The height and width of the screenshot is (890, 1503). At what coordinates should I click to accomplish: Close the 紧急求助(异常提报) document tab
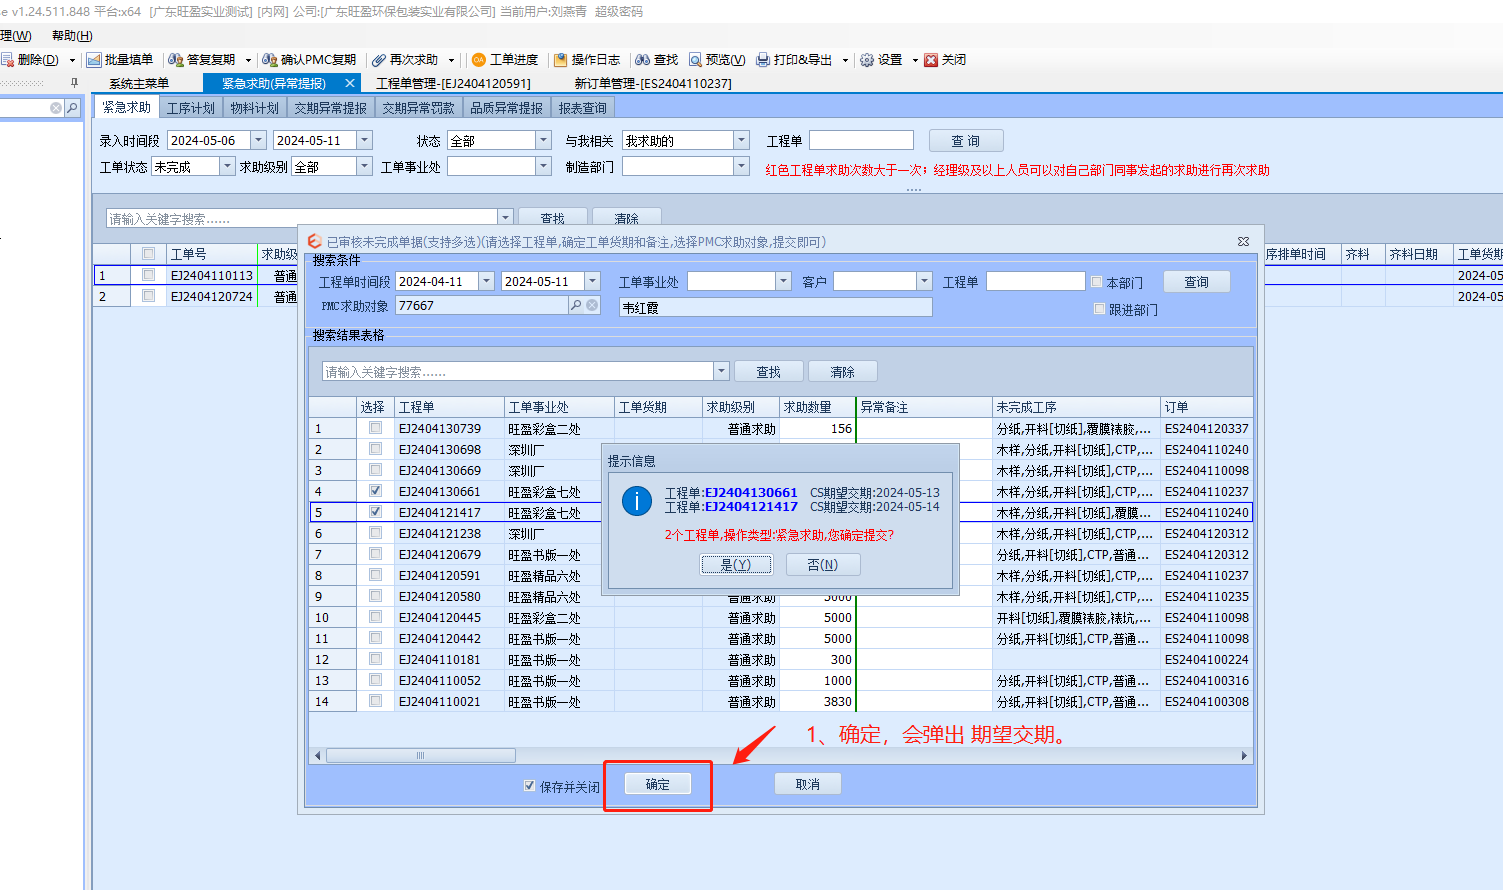click(x=349, y=83)
